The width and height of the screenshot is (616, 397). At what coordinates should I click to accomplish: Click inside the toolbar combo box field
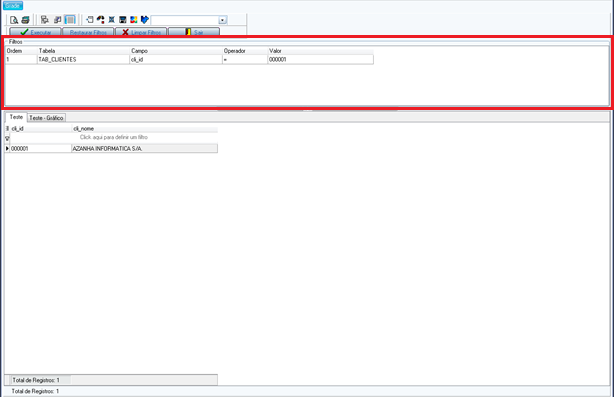tap(185, 20)
